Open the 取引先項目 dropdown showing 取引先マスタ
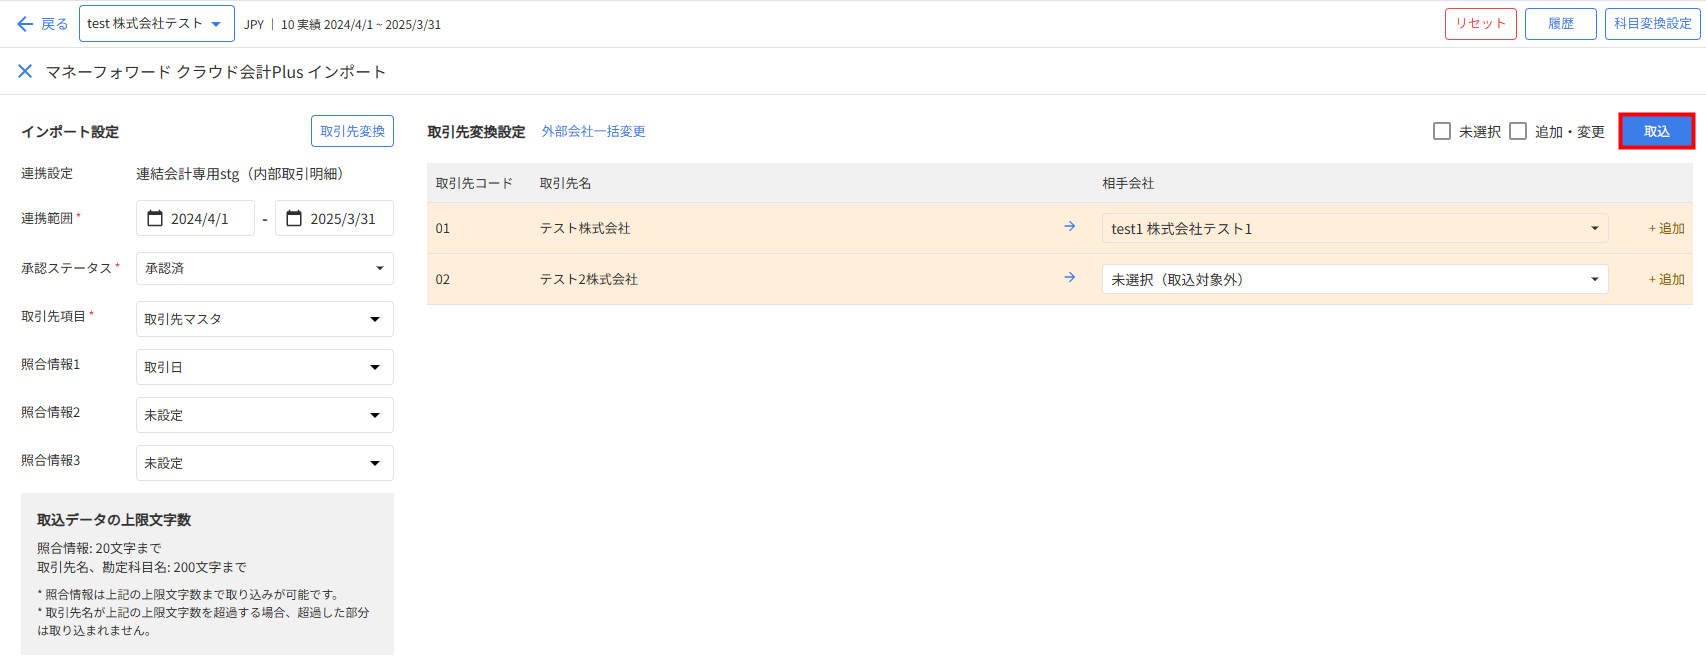Screen dimensions: 1706x671 point(265,319)
